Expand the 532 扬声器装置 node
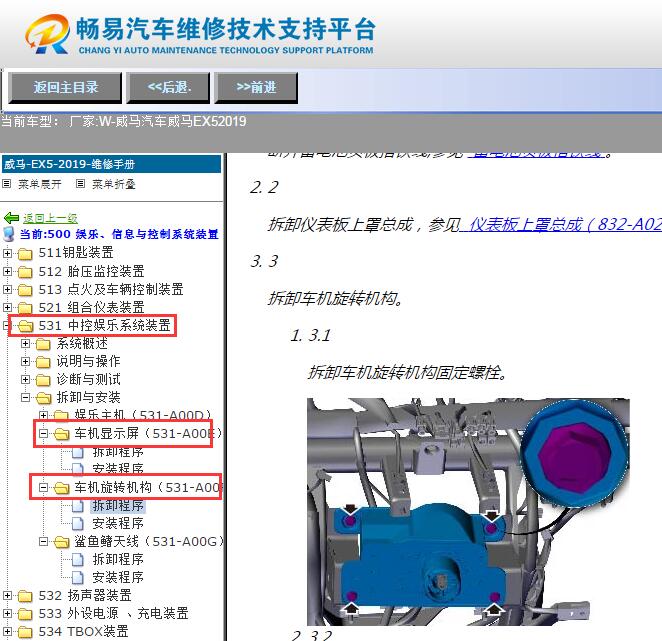The image size is (662, 641). coord(7,596)
